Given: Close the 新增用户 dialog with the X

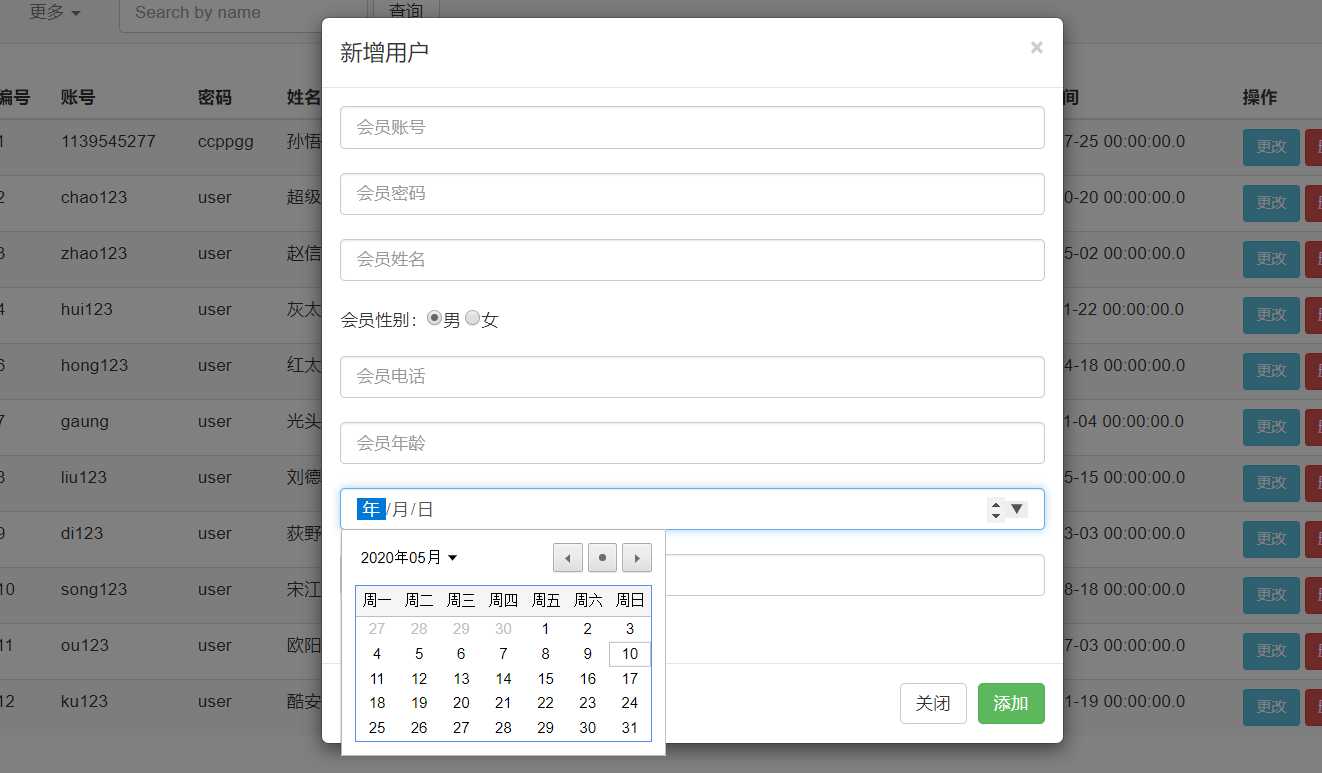Looking at the screenshot, I should pos(1036,47).
